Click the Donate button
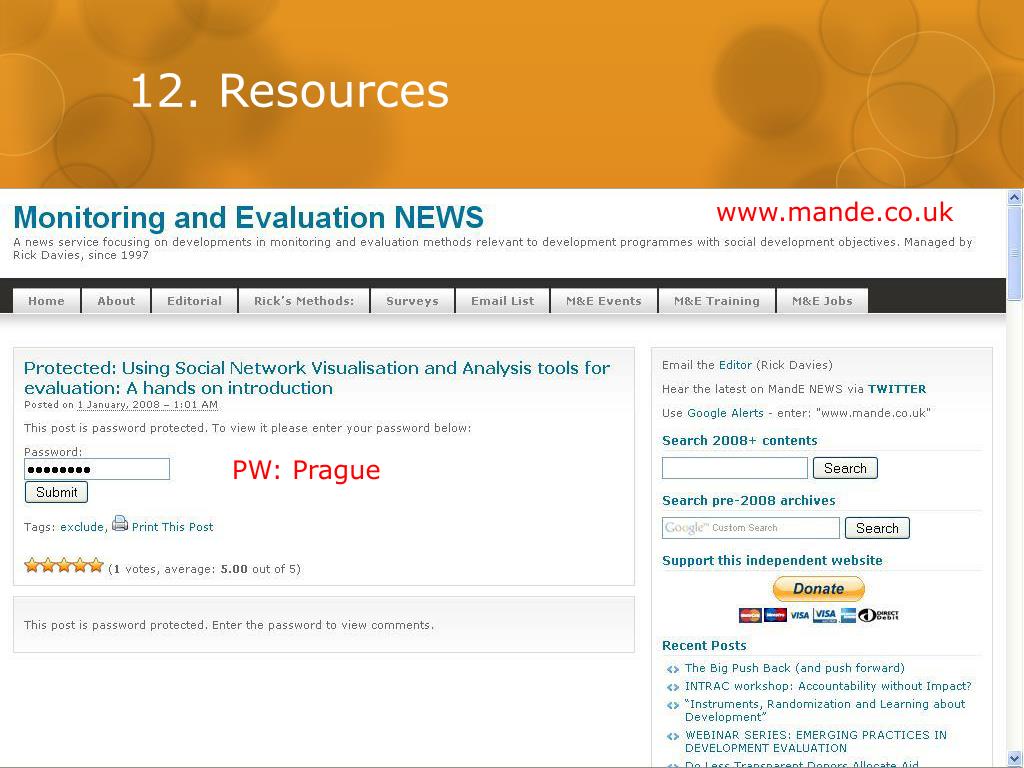 coord(818,588)
